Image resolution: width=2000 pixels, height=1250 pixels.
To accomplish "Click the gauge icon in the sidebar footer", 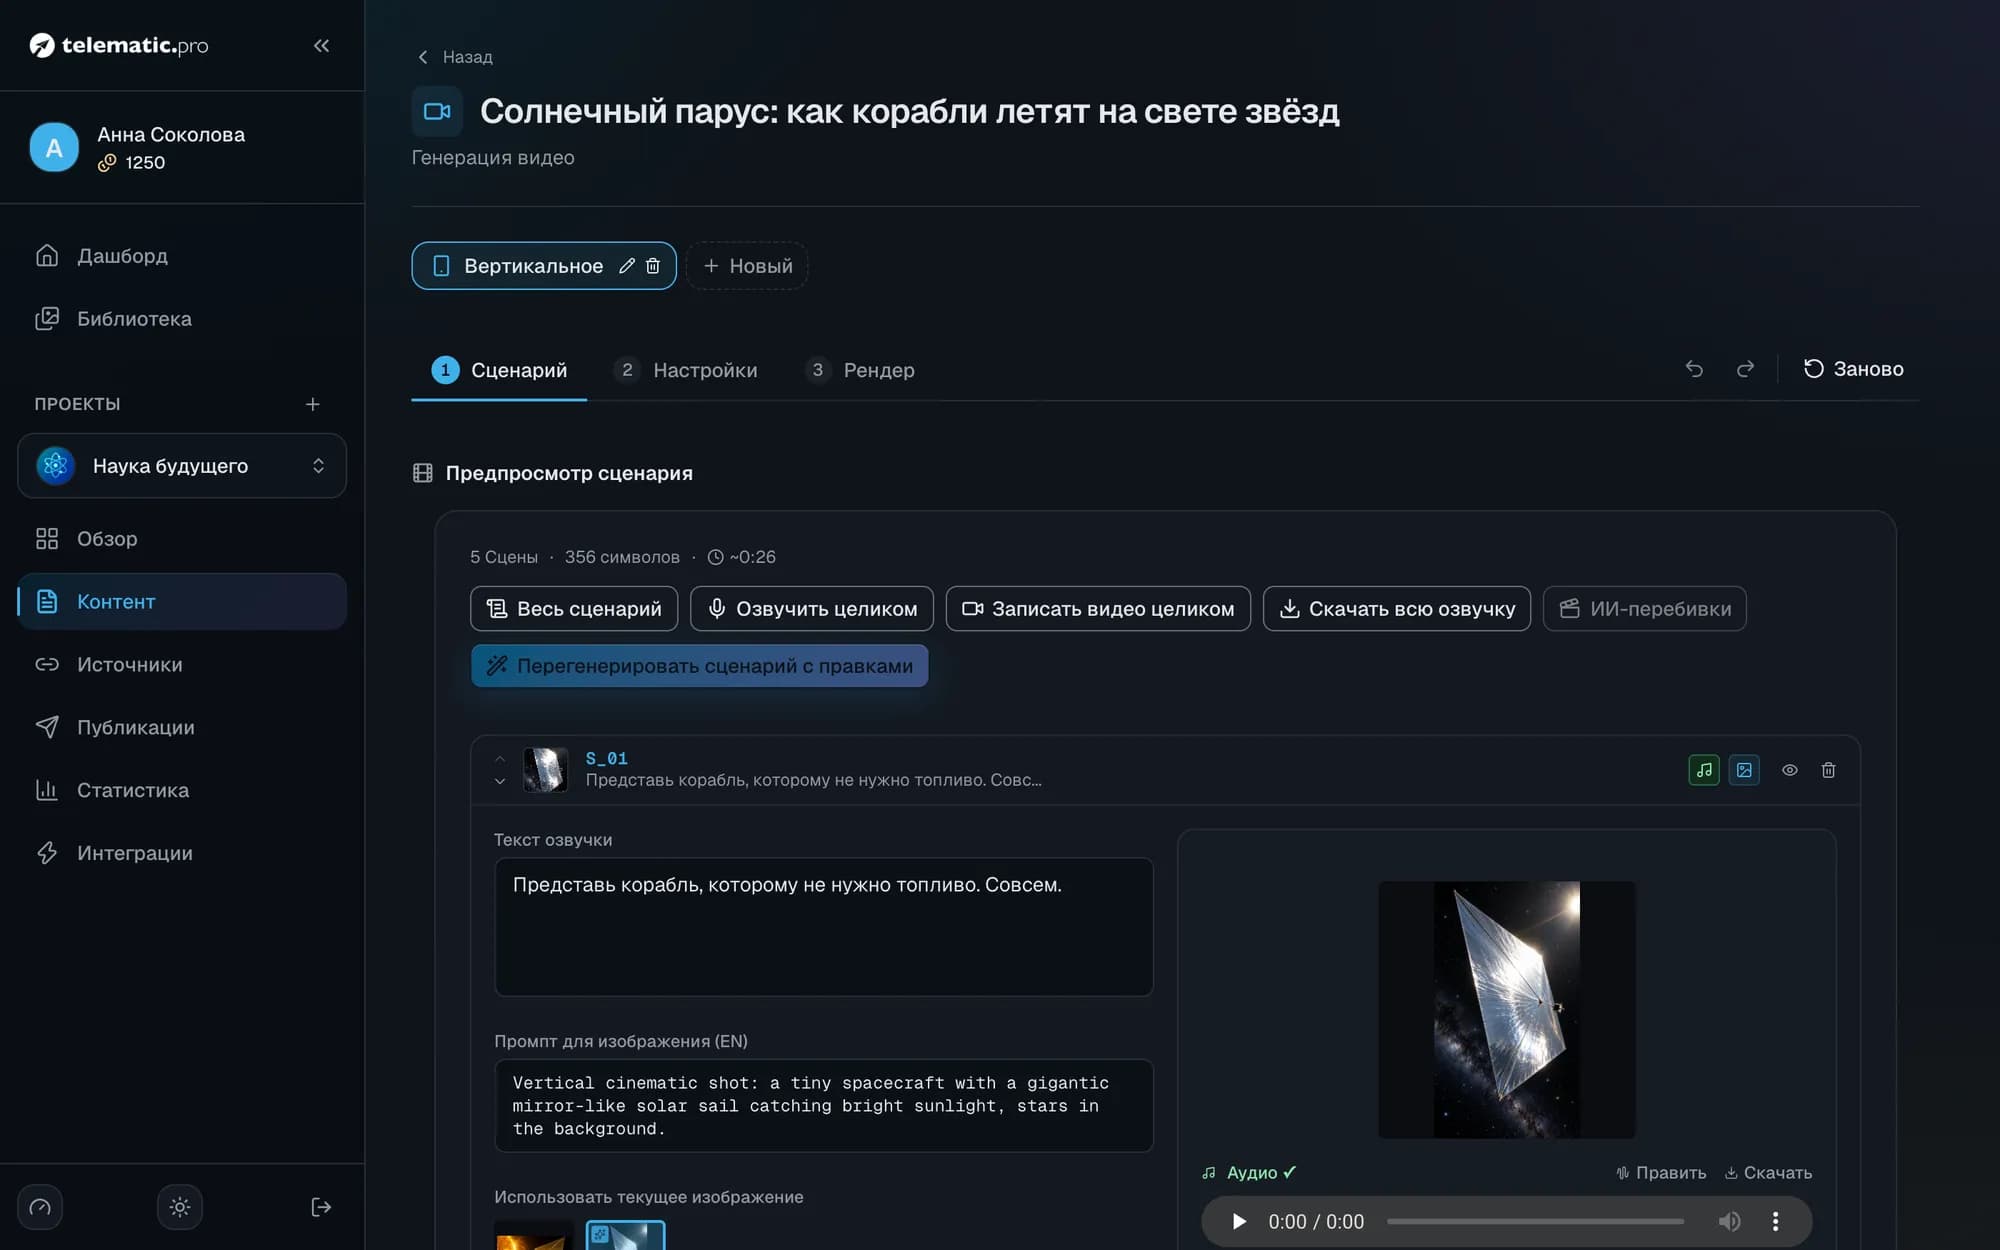I will coord(40,1207).
